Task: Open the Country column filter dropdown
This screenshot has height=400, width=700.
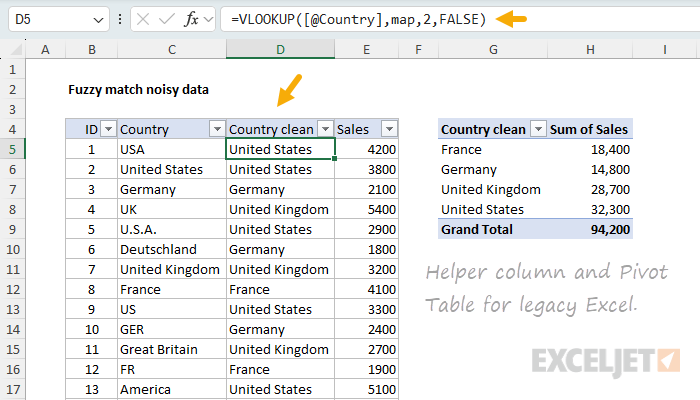Action: point(217,129)
